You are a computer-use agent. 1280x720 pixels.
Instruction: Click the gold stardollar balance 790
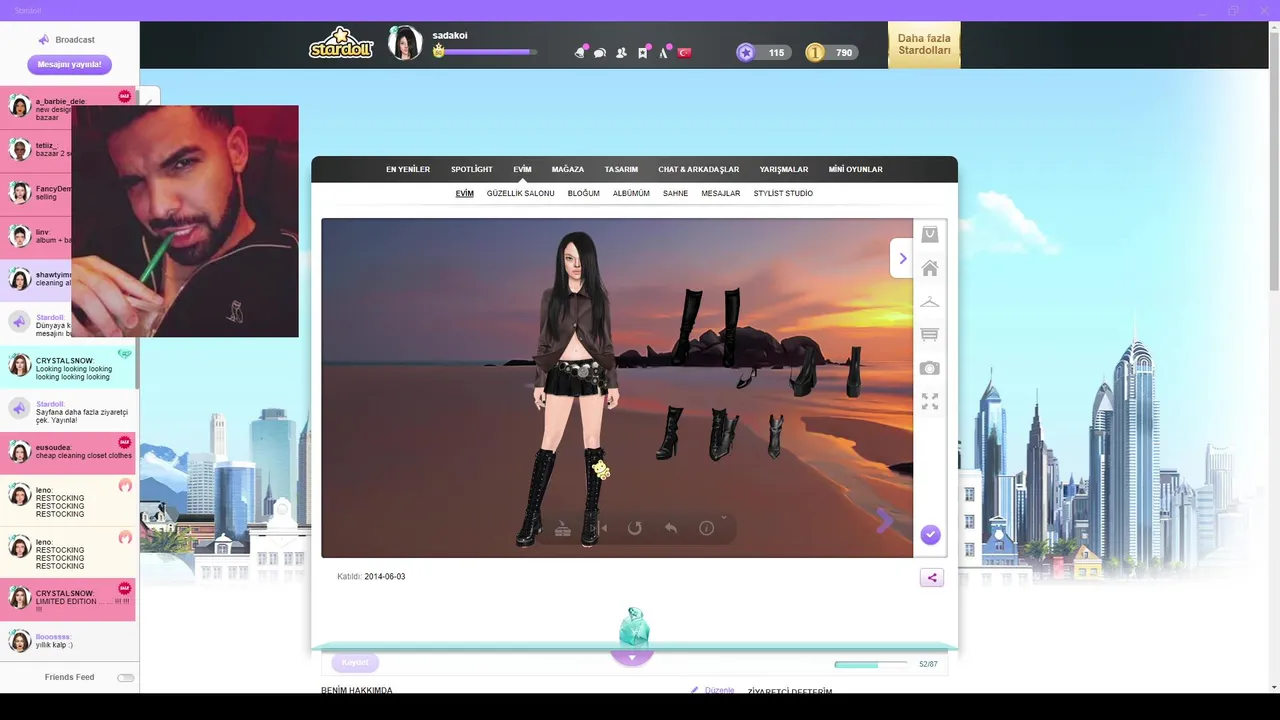(832, 52)
